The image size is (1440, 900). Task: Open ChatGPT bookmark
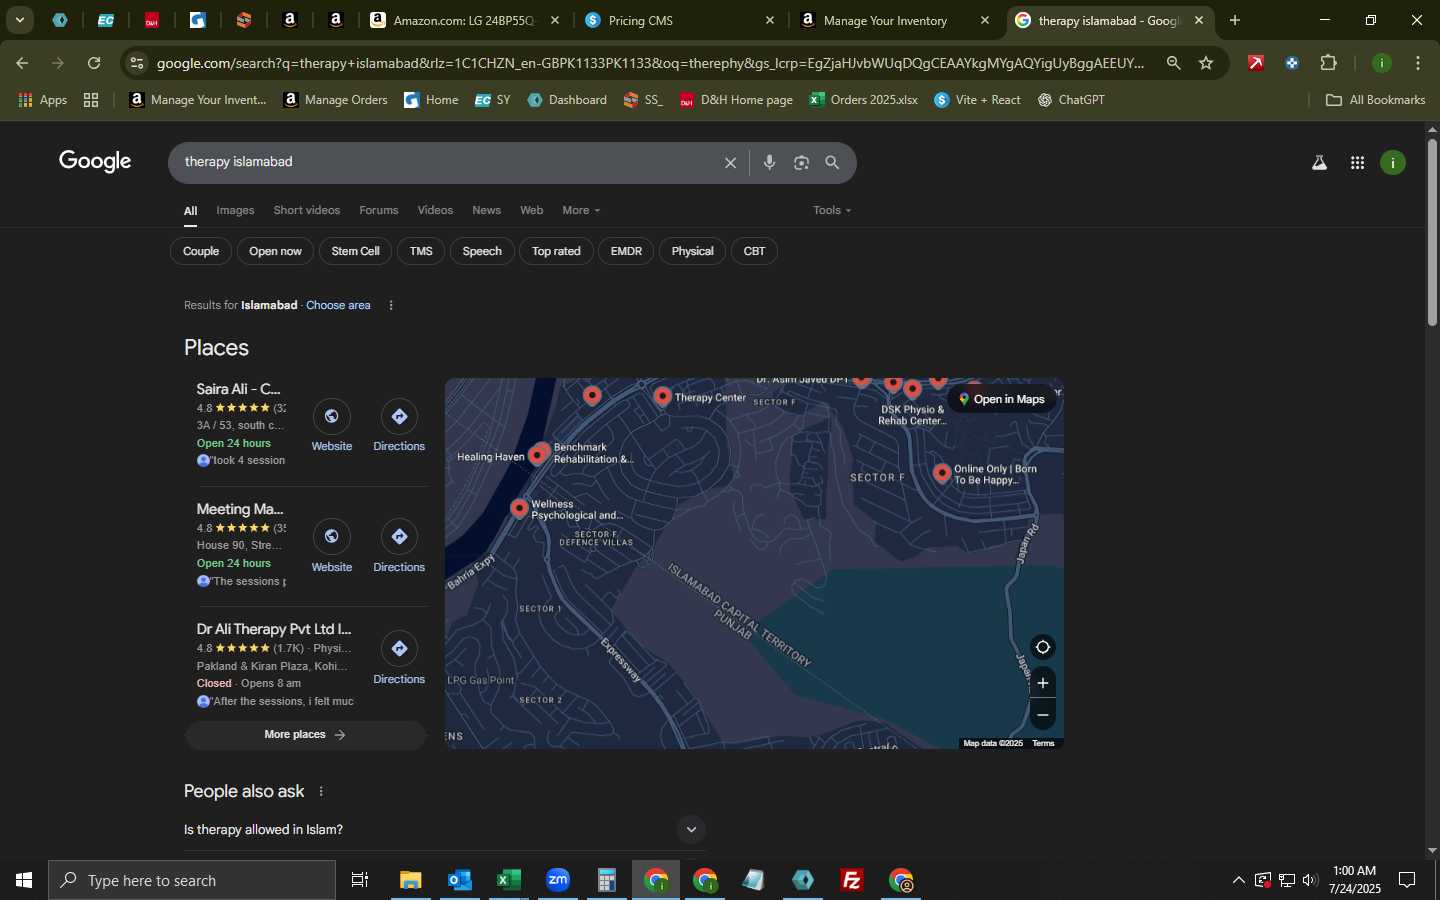(x=1070, y=100)
